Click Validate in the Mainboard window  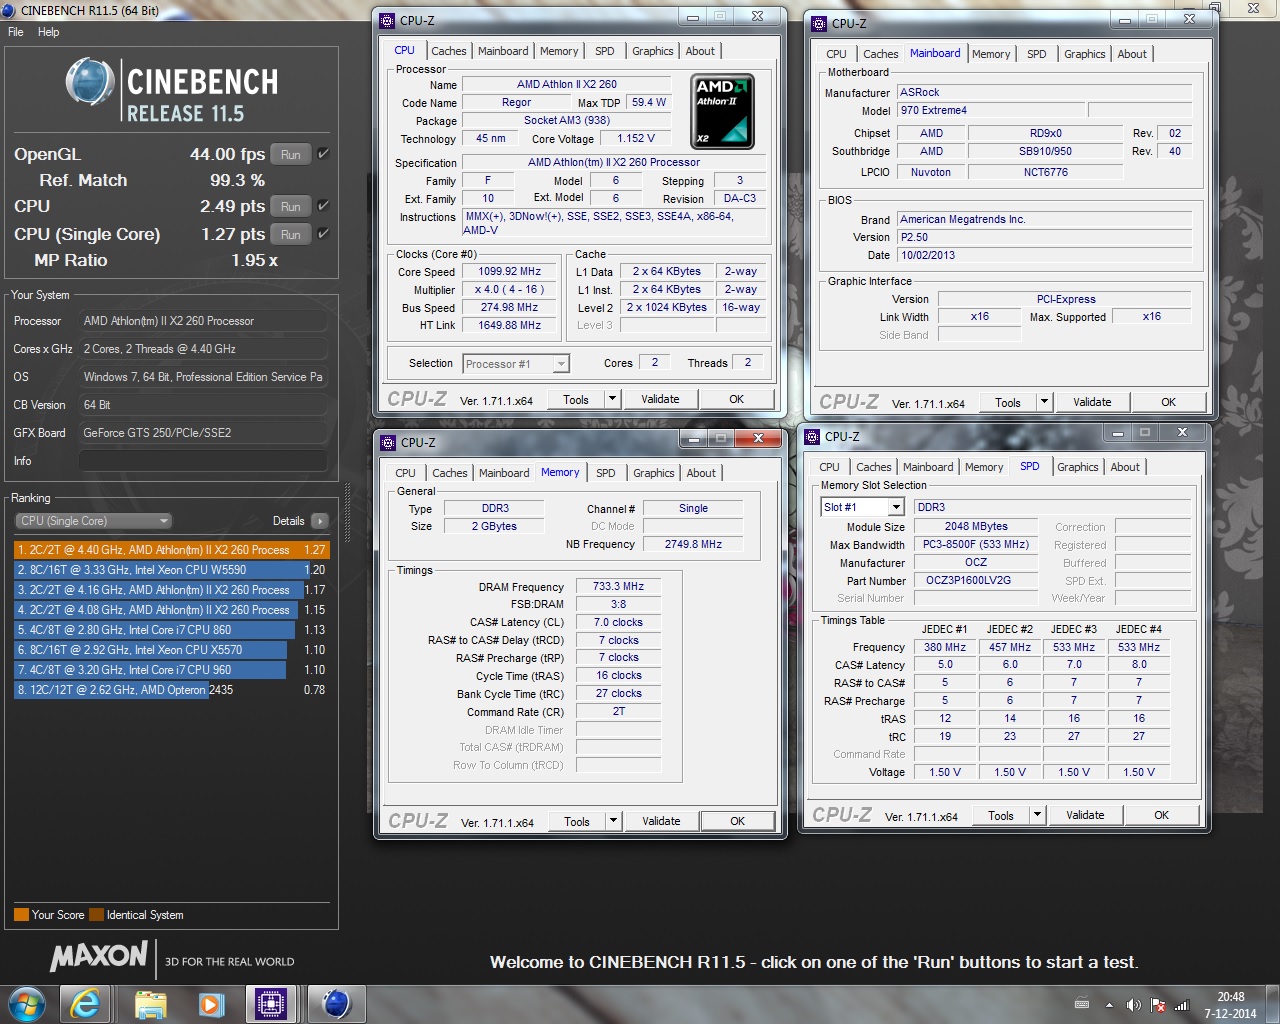[x=1092, y=402]
